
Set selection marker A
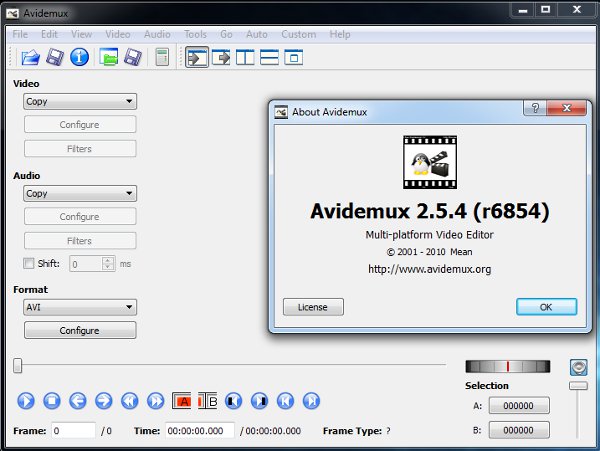181,401
